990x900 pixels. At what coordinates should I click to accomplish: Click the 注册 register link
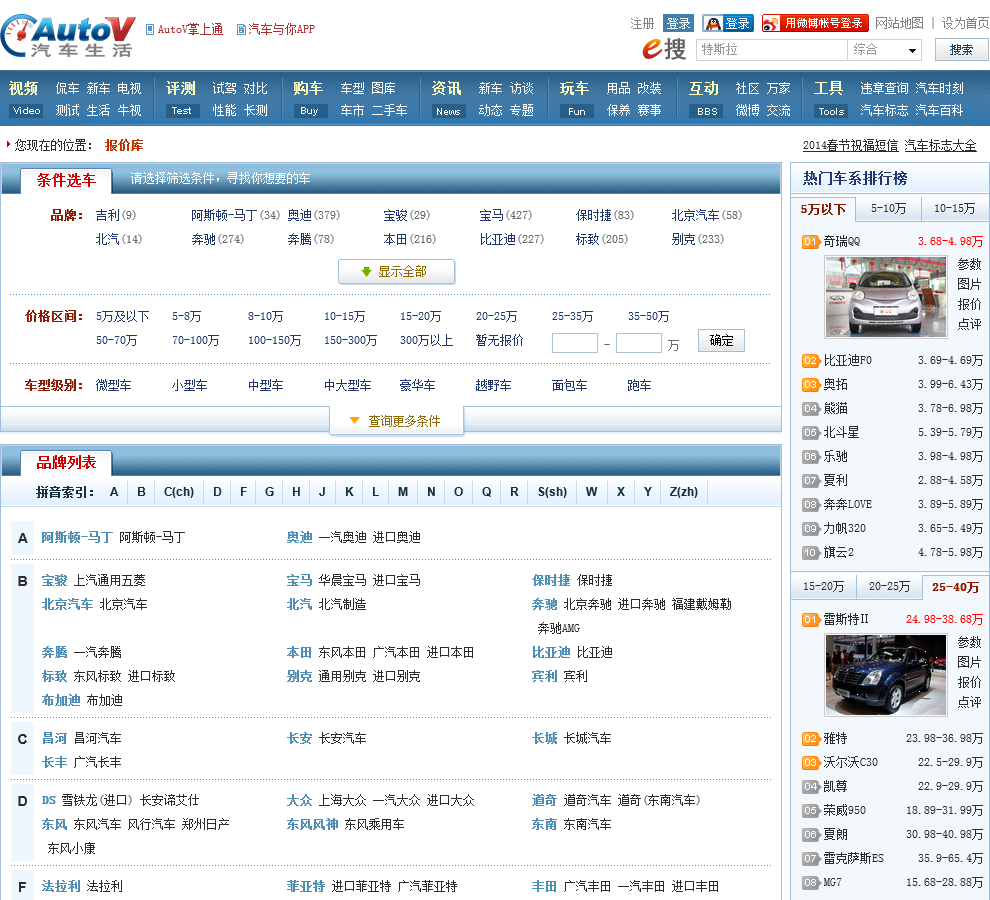[x=642, y=23]
